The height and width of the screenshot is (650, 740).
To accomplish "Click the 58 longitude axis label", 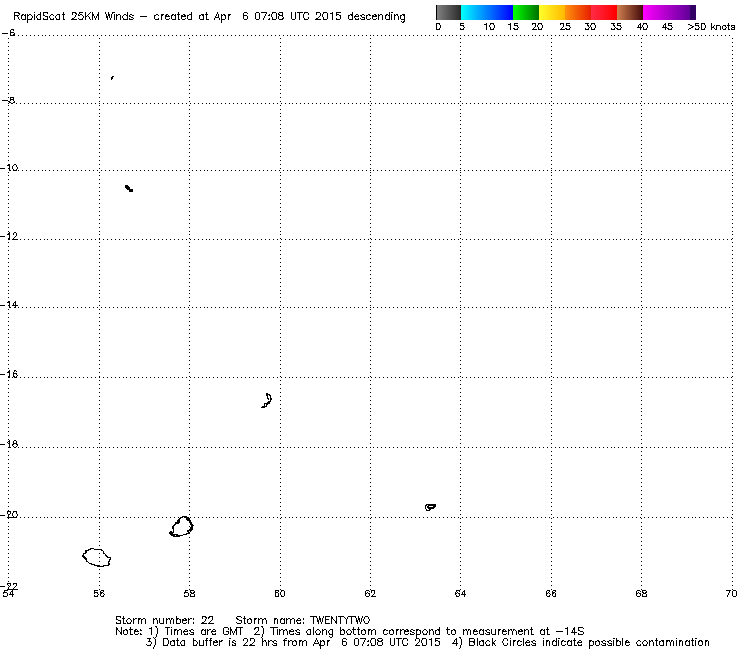I will click(x=189, y=593).
